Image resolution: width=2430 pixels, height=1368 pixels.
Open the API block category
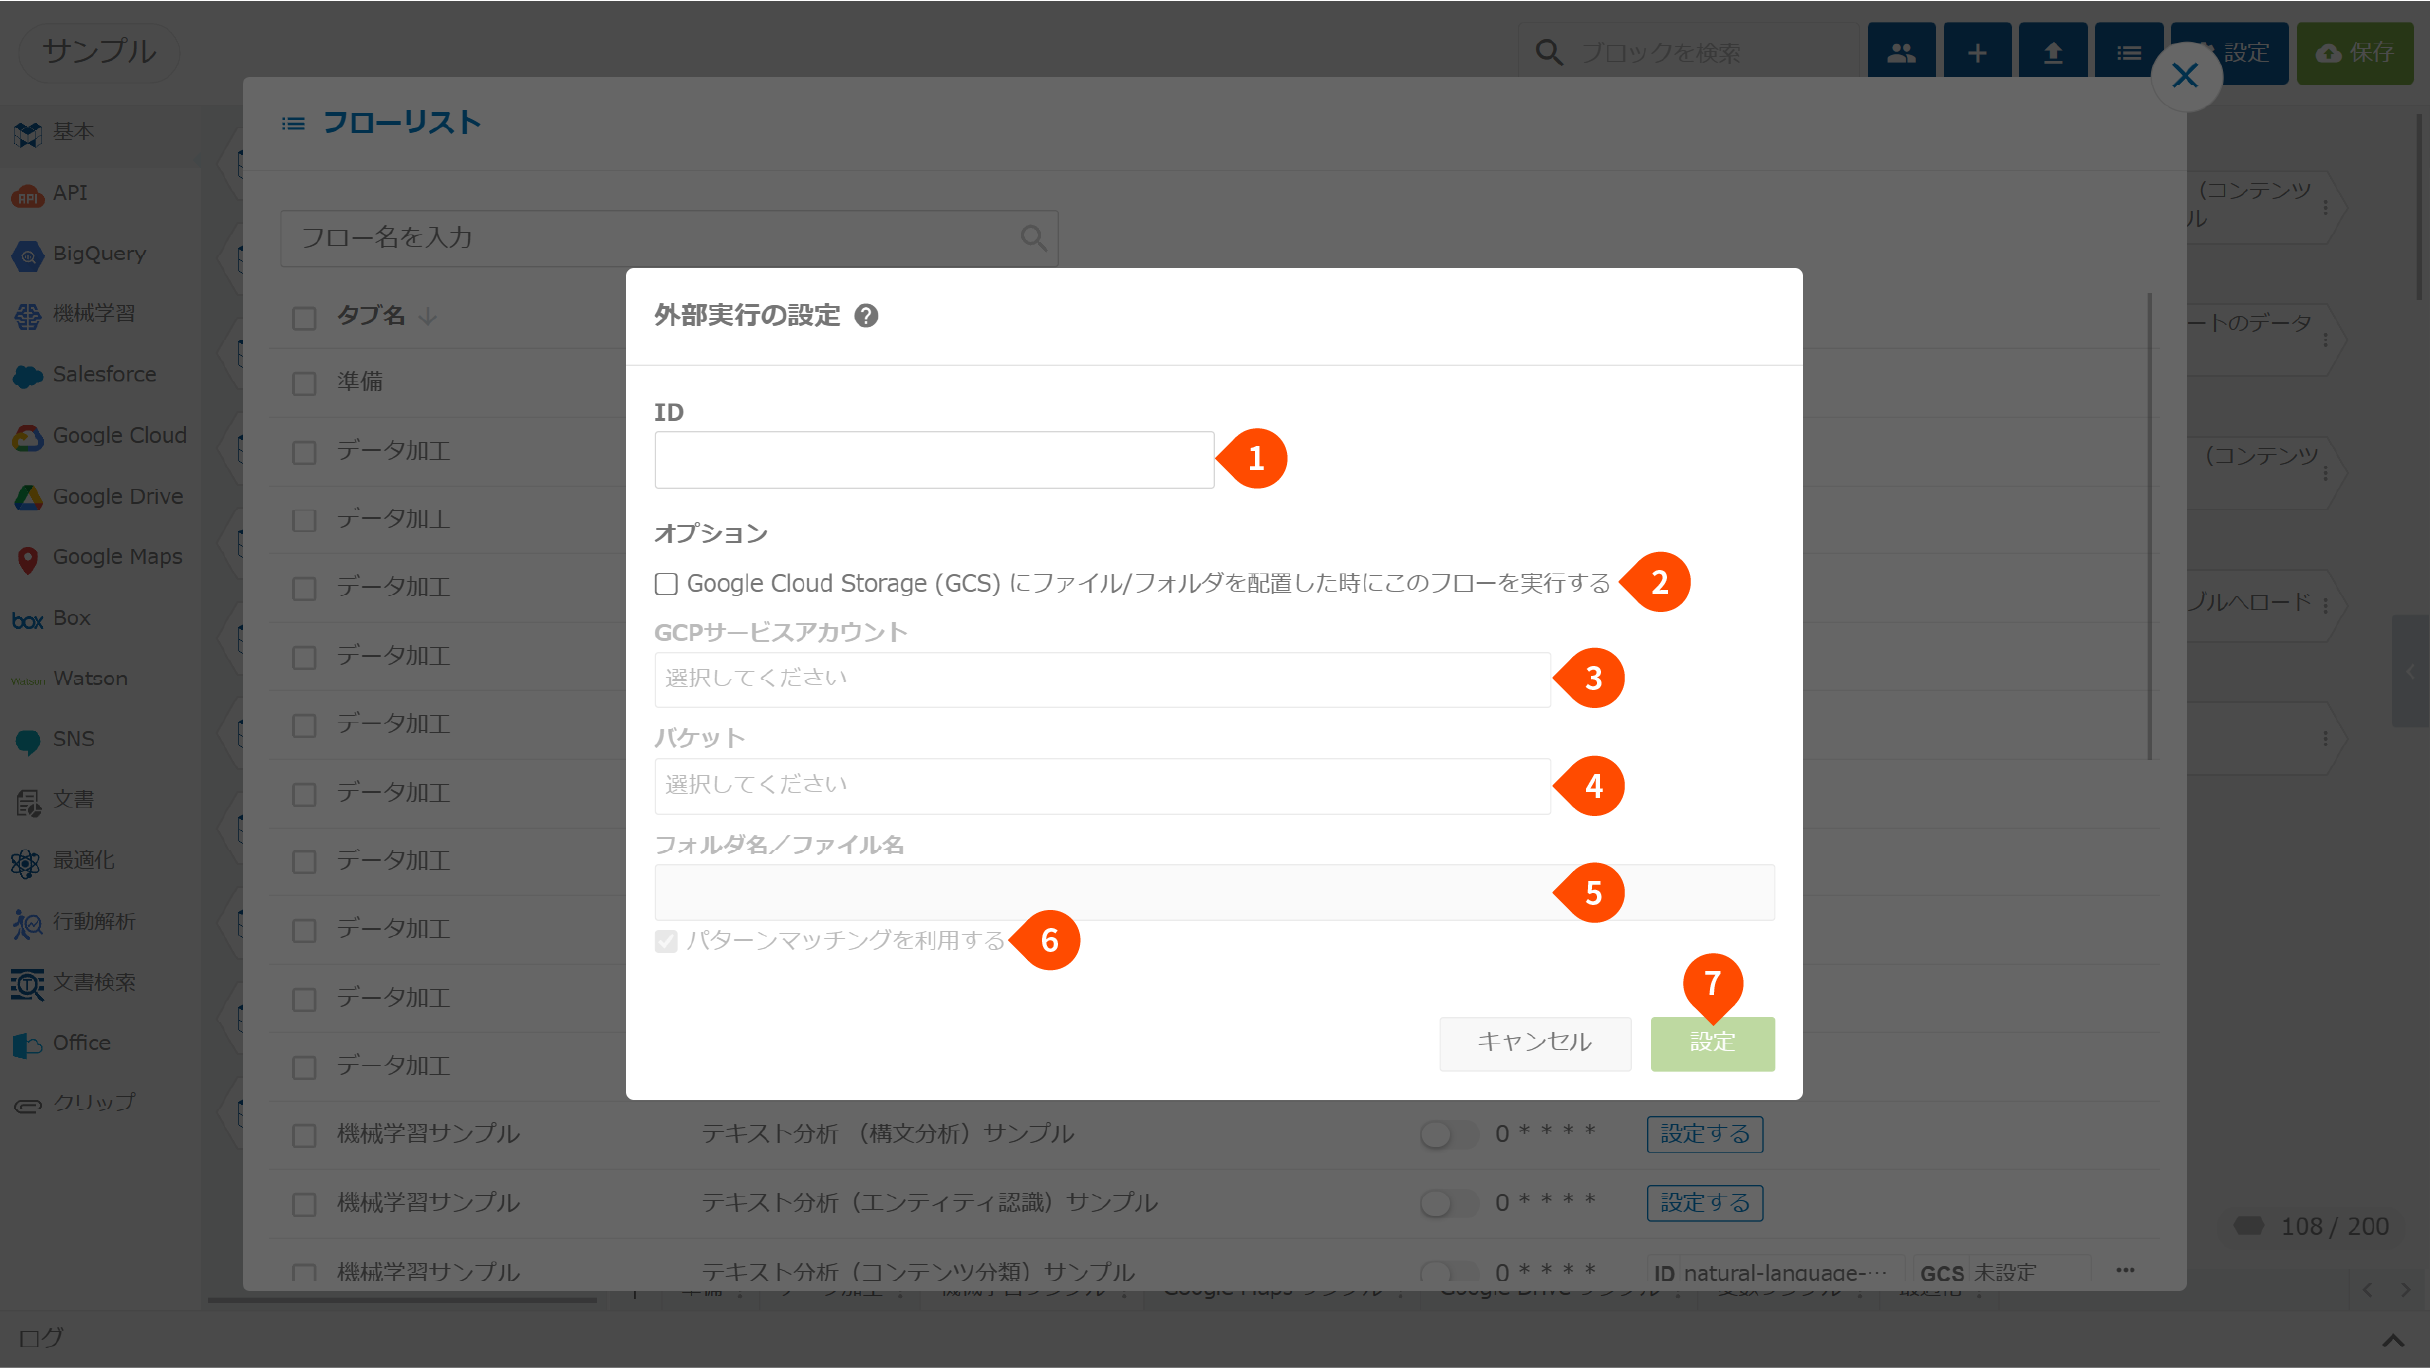[x=100, y=193]
